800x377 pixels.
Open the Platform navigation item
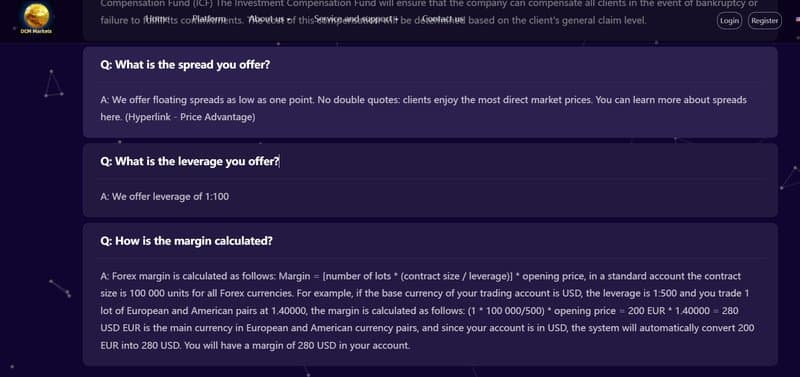click(209, 19)
